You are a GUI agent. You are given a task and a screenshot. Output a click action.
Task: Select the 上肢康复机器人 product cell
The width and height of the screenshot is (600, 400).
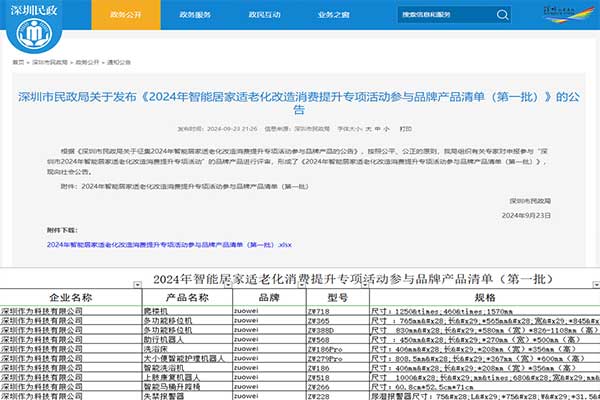(x=187, y=377)
